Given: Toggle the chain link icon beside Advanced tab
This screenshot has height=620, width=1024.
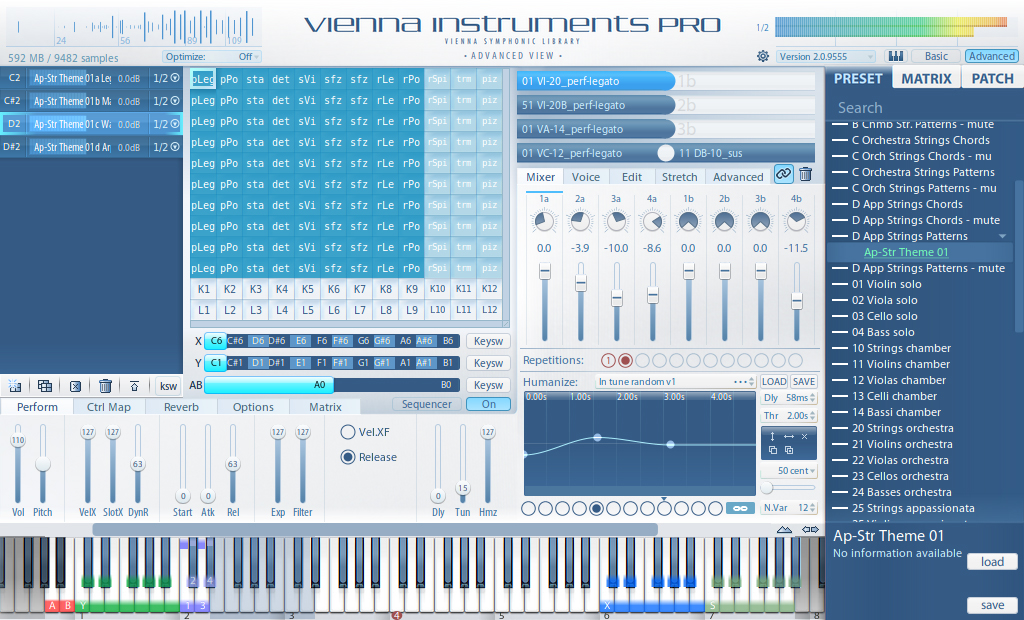Looking at the screenshot, I should tap(783, 174).
